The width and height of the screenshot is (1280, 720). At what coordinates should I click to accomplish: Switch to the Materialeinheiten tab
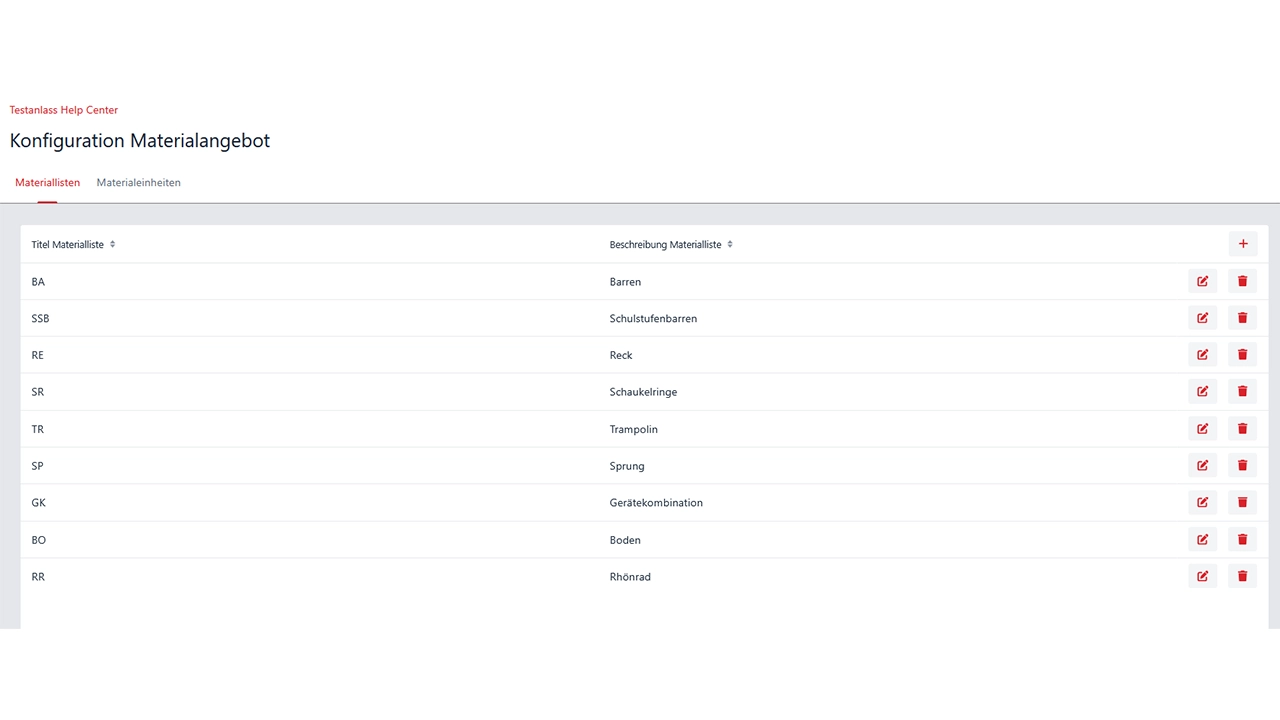[138, 183]
